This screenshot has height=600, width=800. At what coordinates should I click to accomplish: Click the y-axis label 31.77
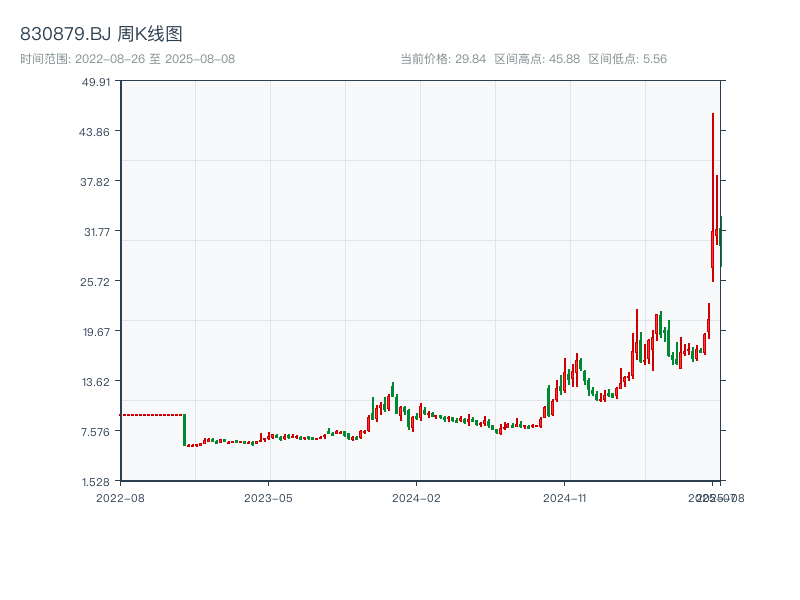pos(97,232)
